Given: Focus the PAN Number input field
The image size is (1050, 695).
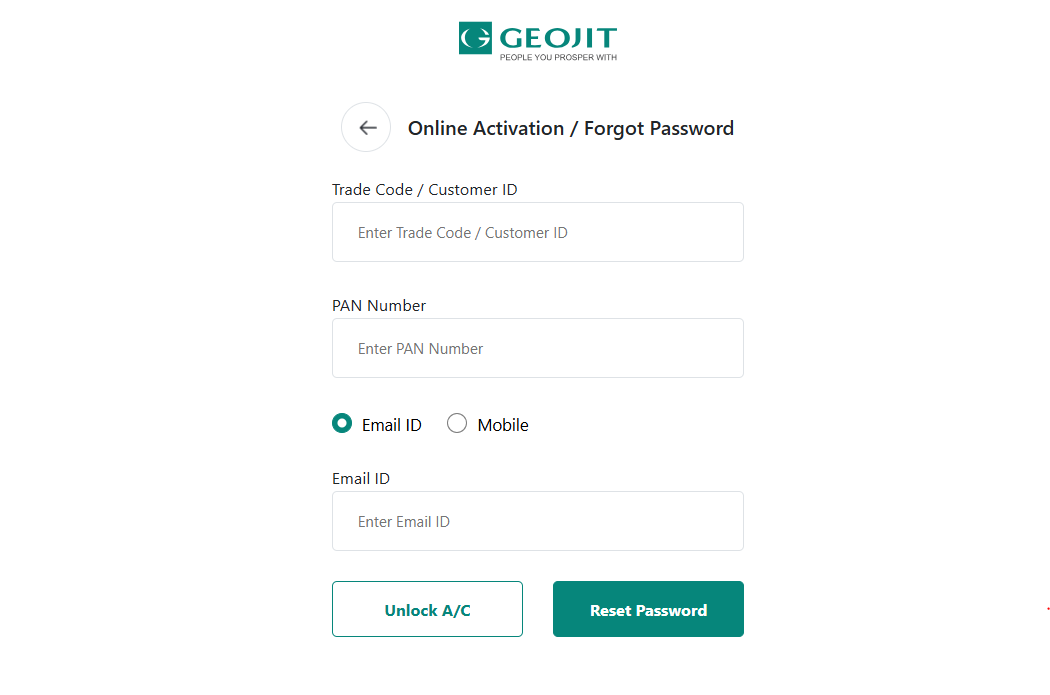Looking at the screenshot, I should click(x=538, y=349).
